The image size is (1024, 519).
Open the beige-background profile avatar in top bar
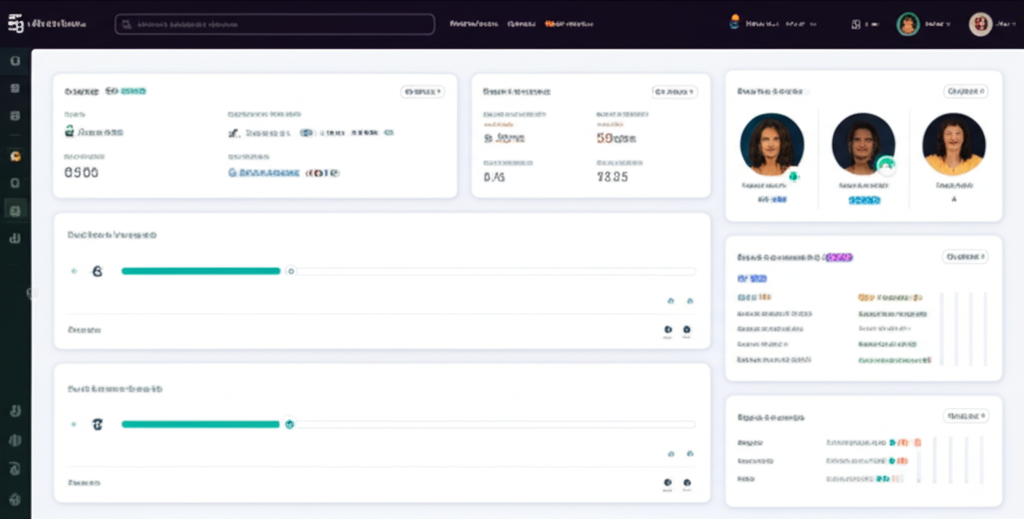[x=980, y=24]
